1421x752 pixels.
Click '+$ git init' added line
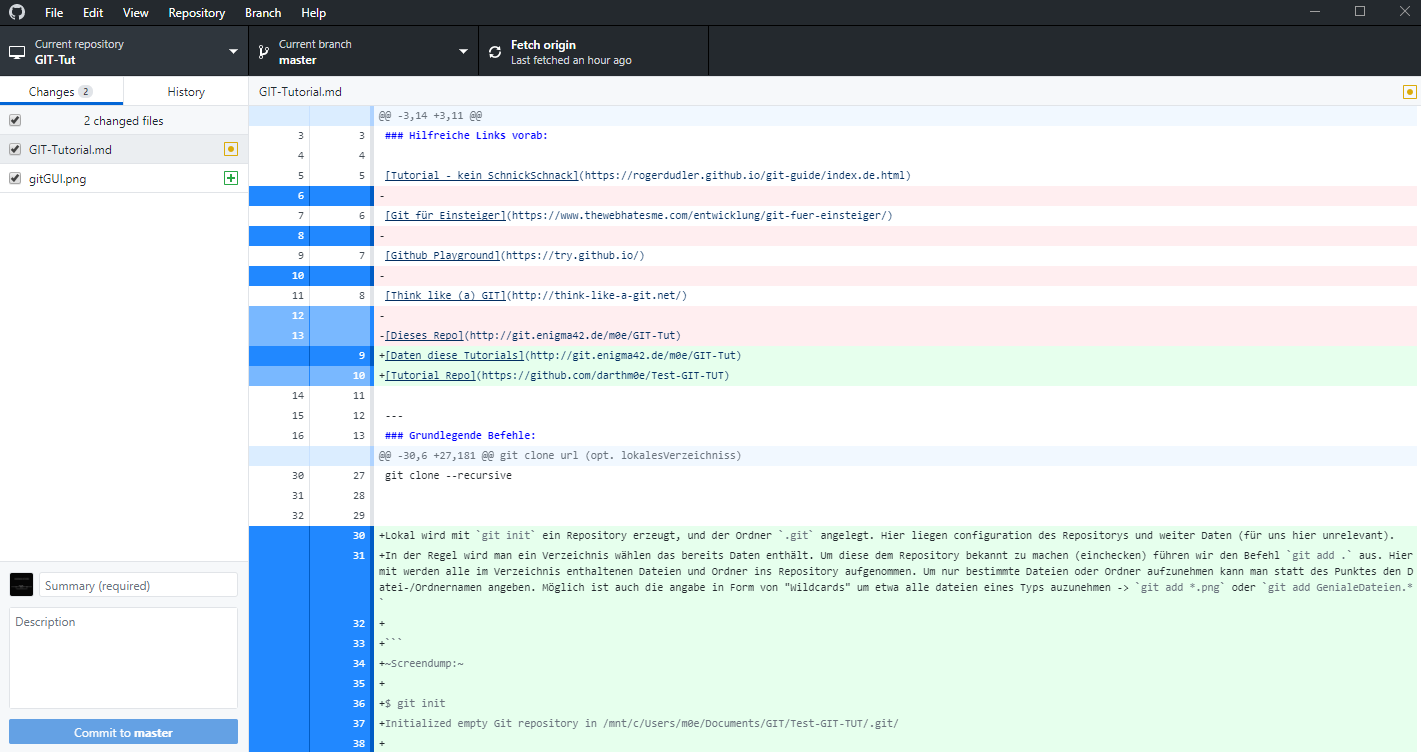pos(412,703)
